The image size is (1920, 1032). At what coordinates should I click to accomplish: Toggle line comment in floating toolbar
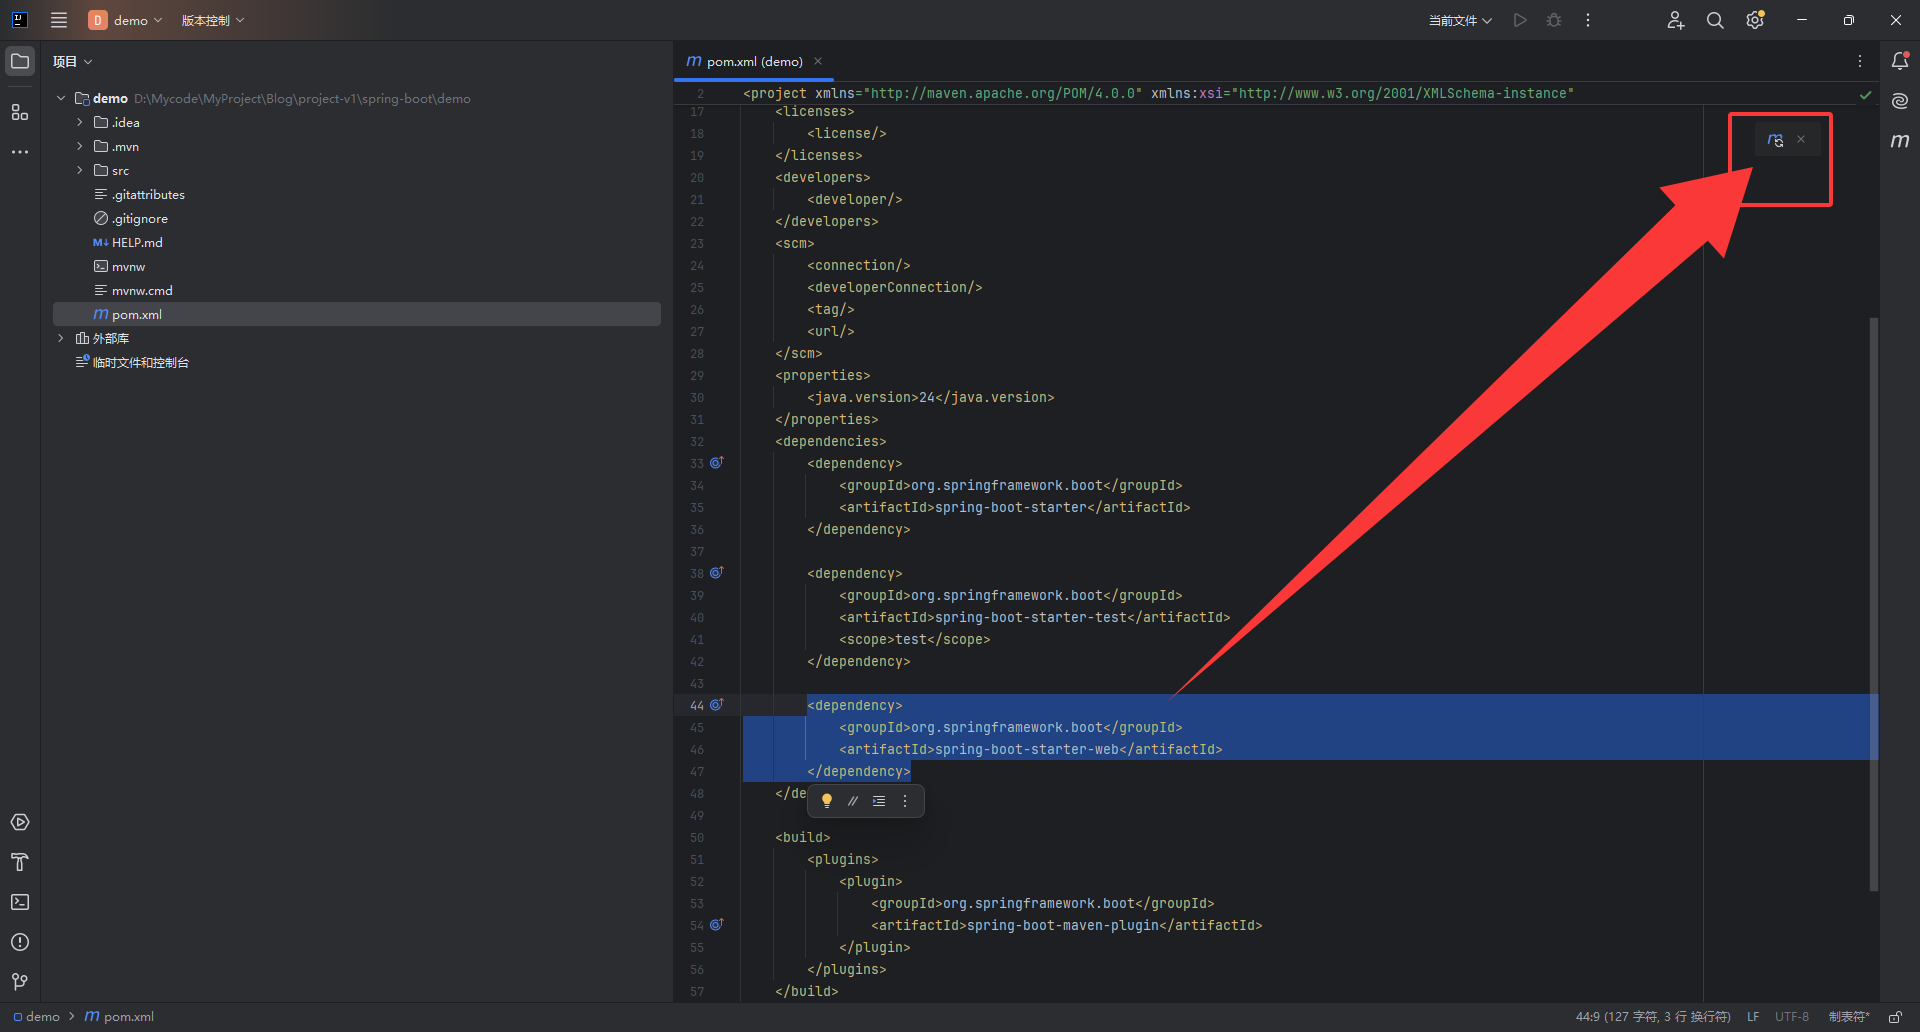853,801
